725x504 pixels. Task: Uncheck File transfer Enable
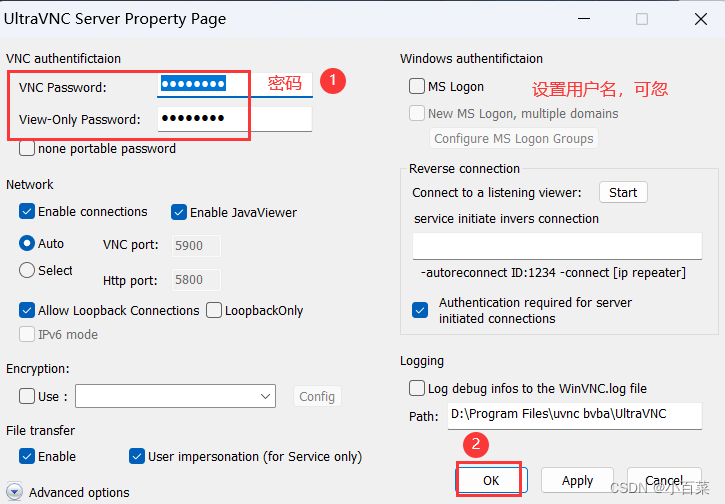[27, 456]
